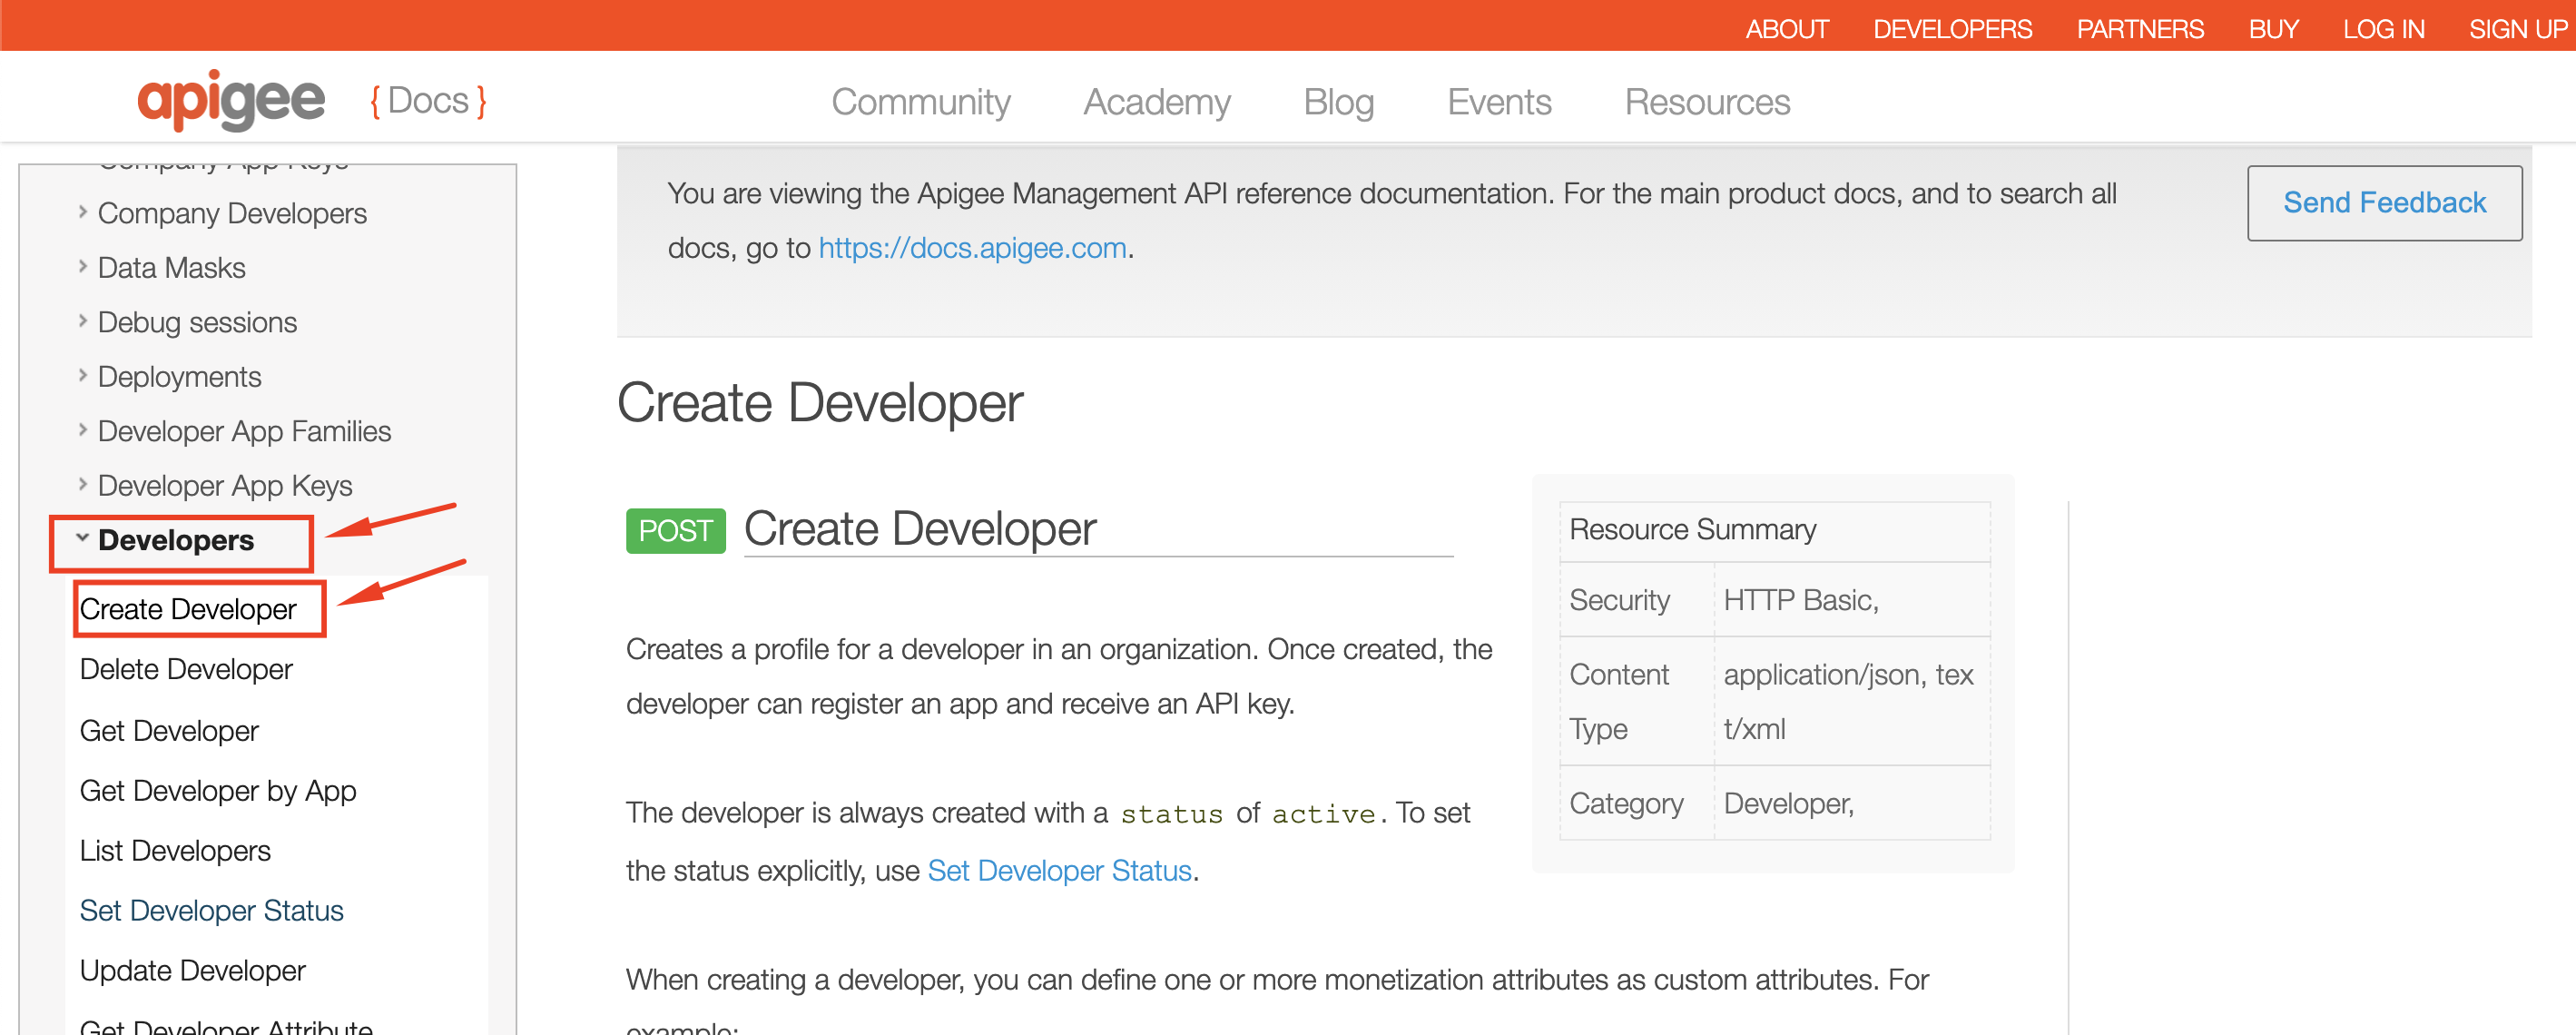Select Developer App Families in the sidebar
2576x1035 pixels.
[x=244, y=432]
